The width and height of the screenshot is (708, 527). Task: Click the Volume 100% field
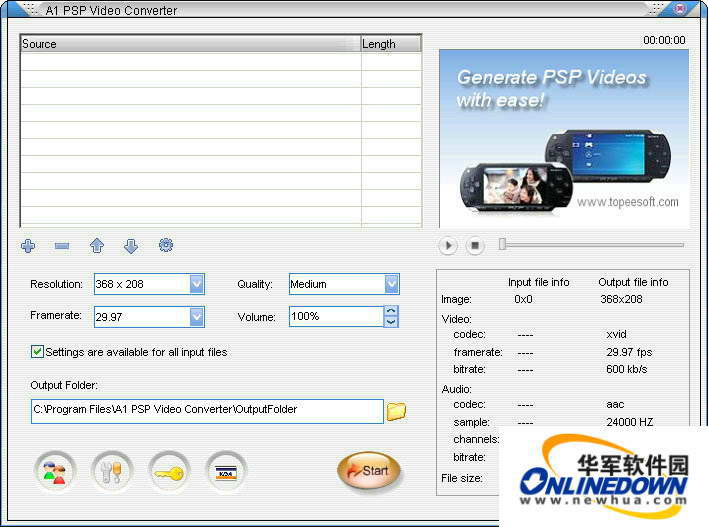coord(336,316)
